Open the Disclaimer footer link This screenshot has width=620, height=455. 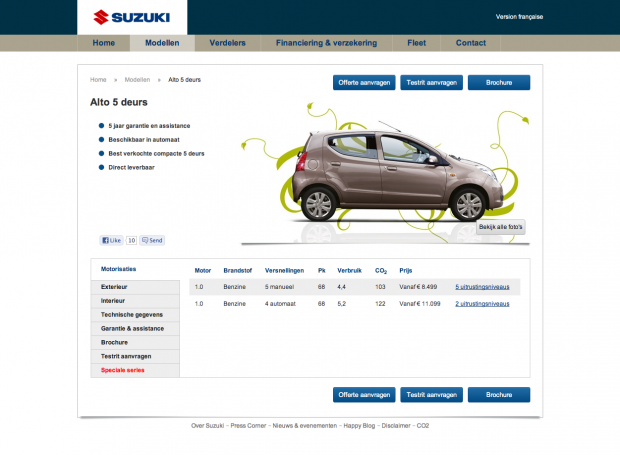(x=396, y=426)
